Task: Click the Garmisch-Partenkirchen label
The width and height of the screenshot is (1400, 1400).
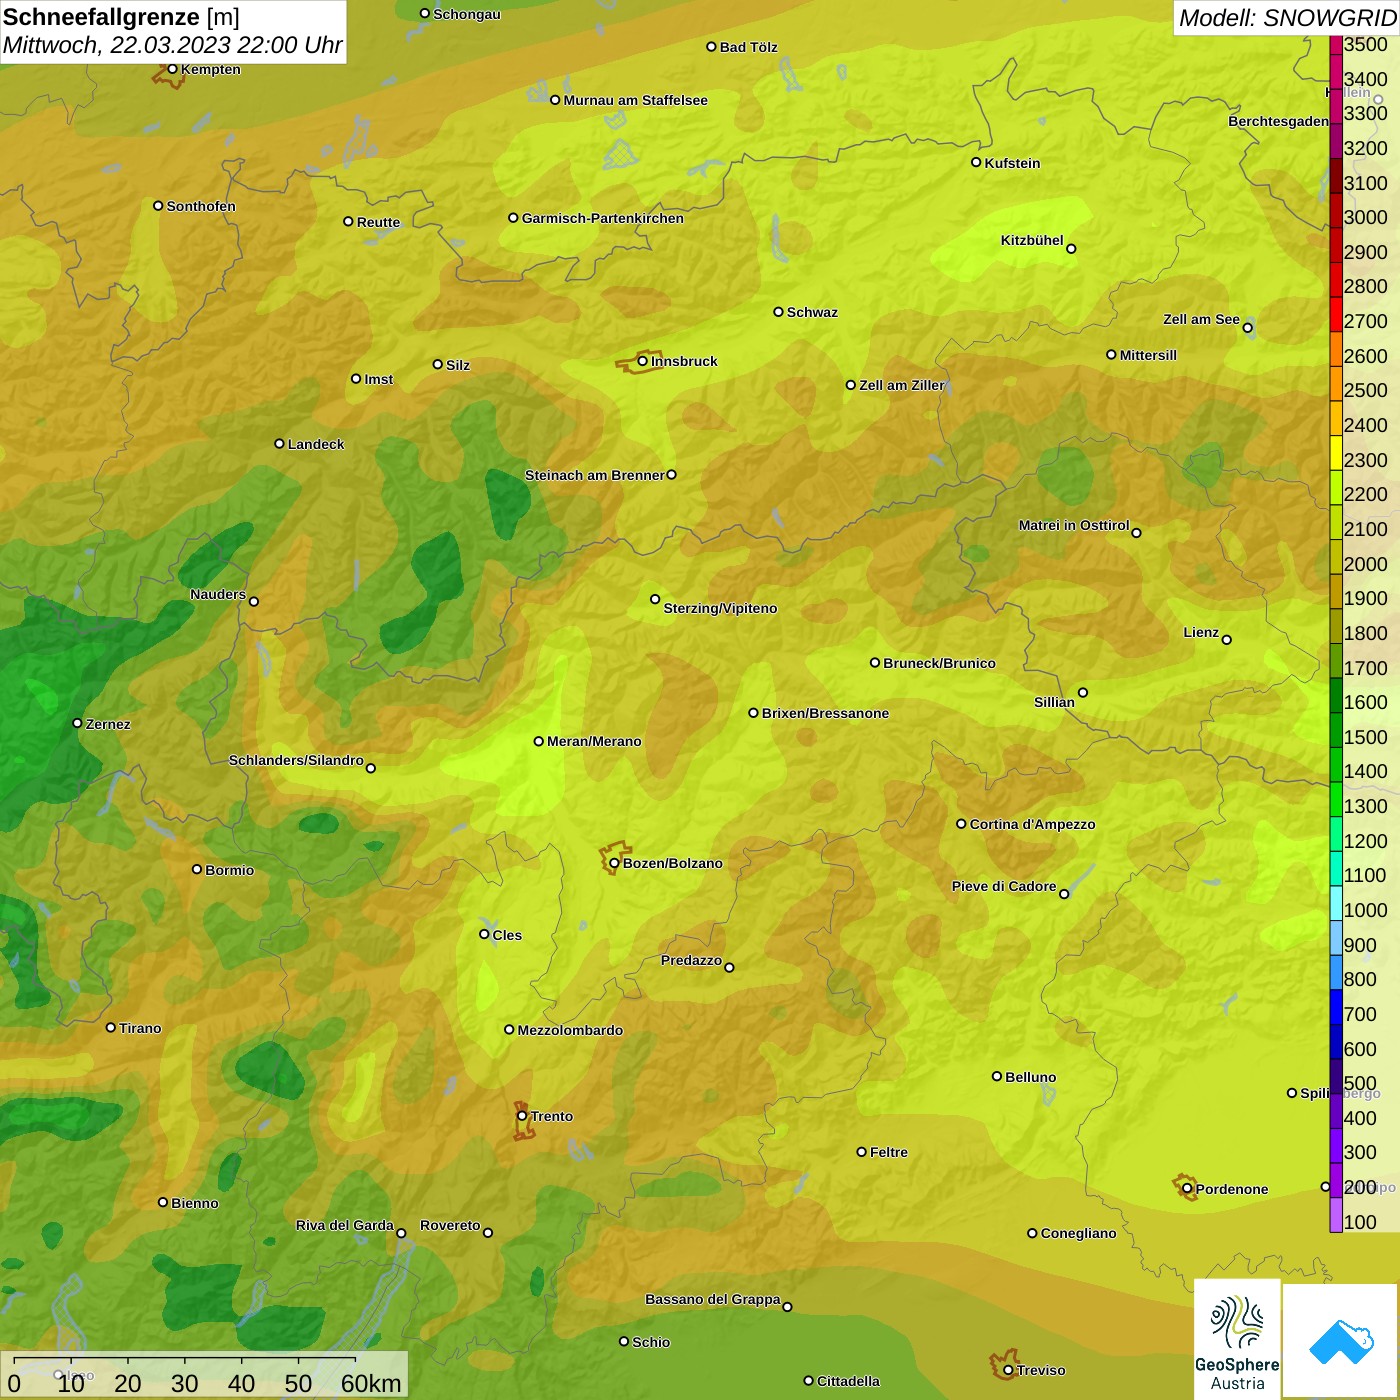Action: 603,218
